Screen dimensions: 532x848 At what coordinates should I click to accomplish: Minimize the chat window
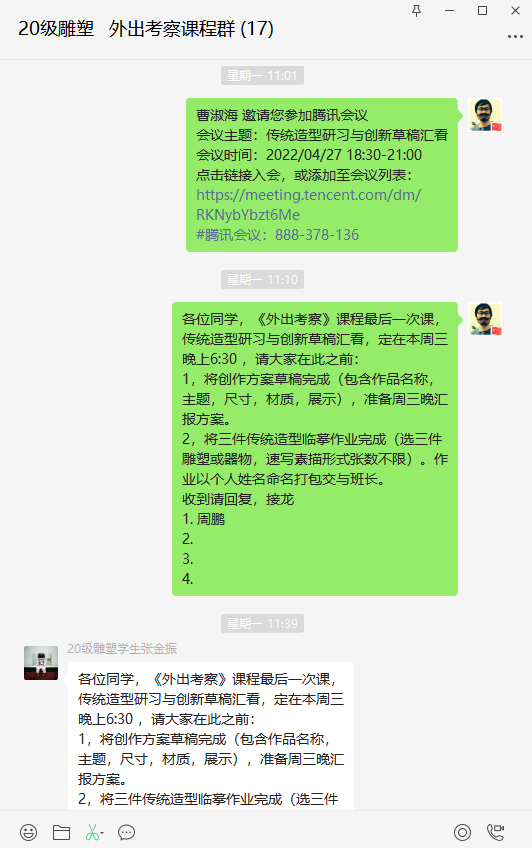pos(449,10)
